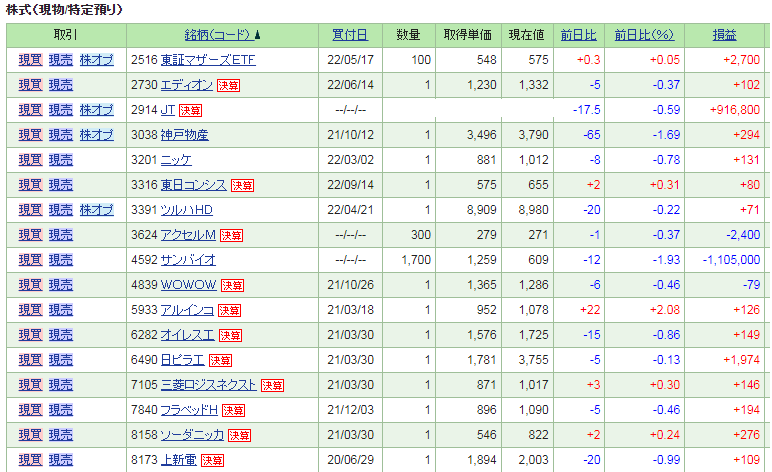Image resolution: width=772 pixels, height=472 pixels.
Task: Click the 決算 badge next to アルインコ
Action: [229, 311]
